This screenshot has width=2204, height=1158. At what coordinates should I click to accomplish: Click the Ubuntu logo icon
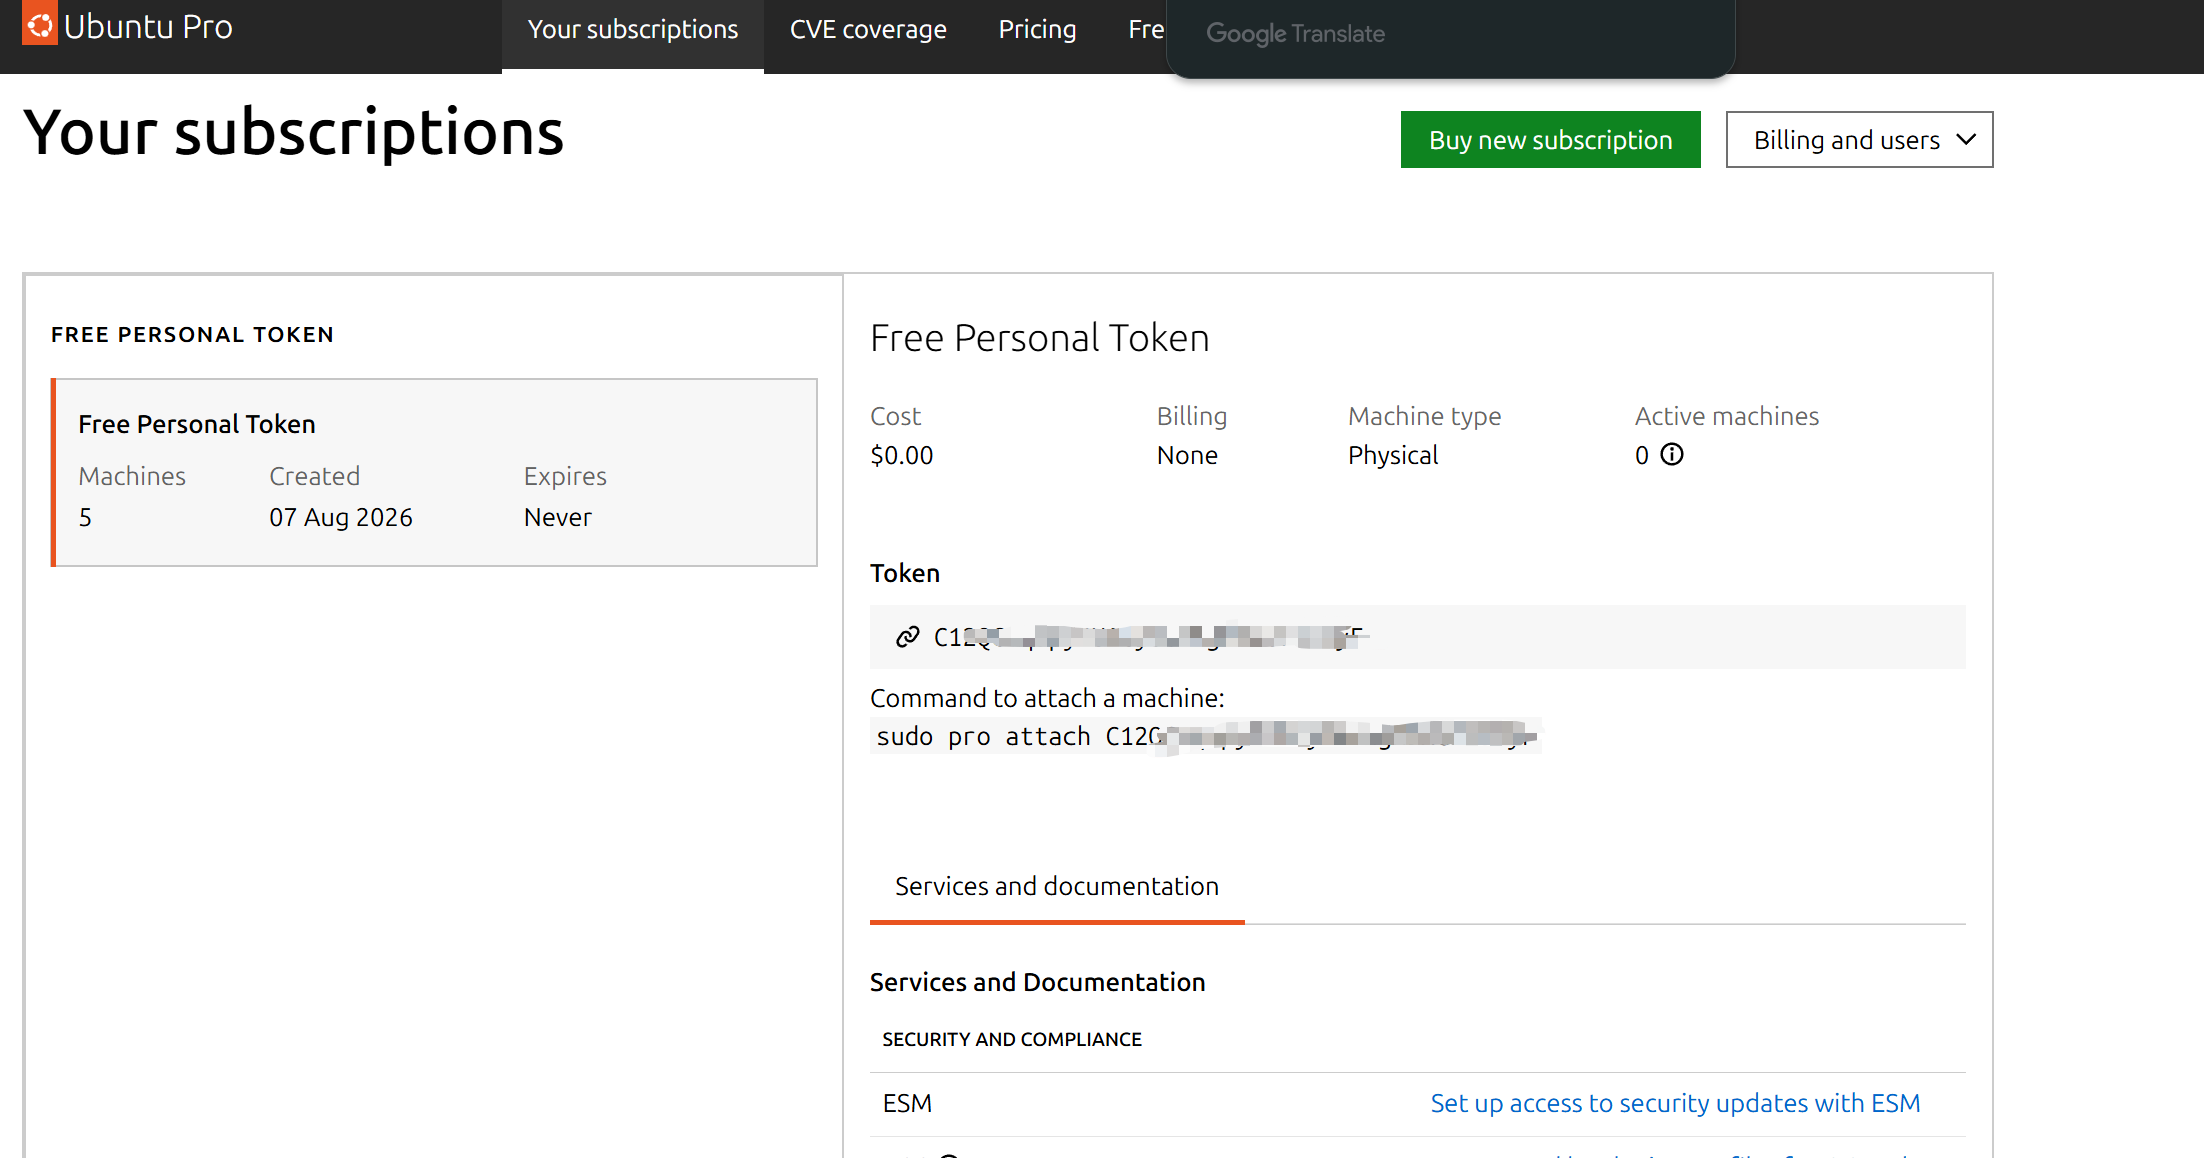tap(40, 24)
